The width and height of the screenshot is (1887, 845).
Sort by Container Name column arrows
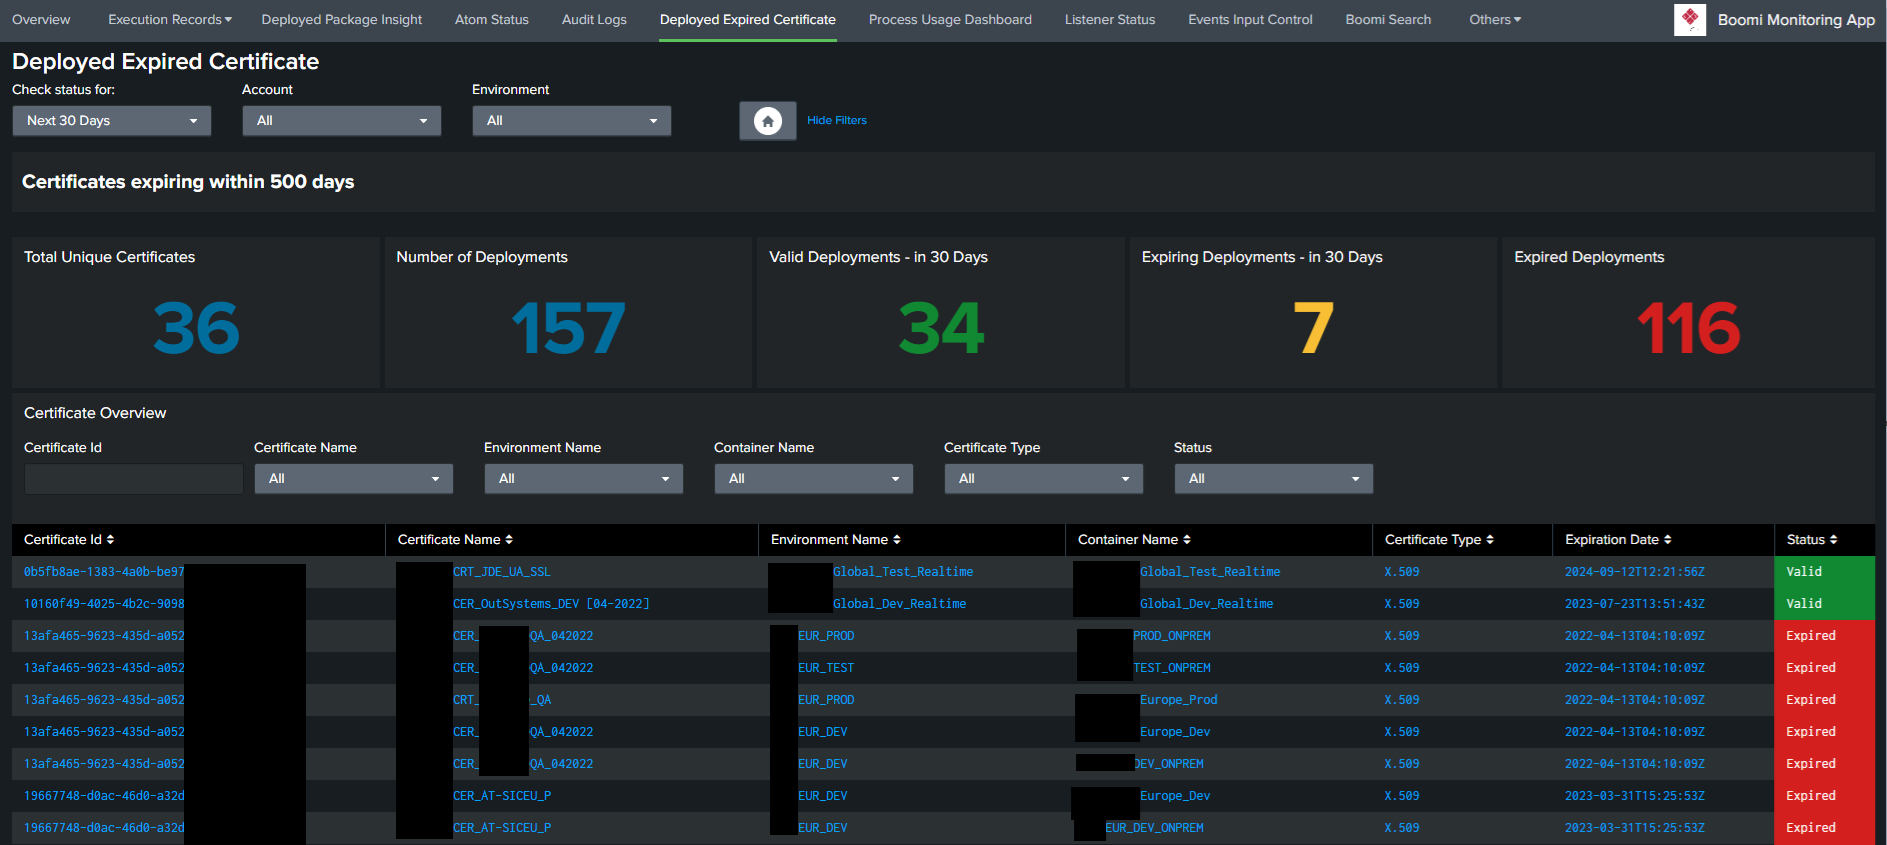click(1187, 540)
